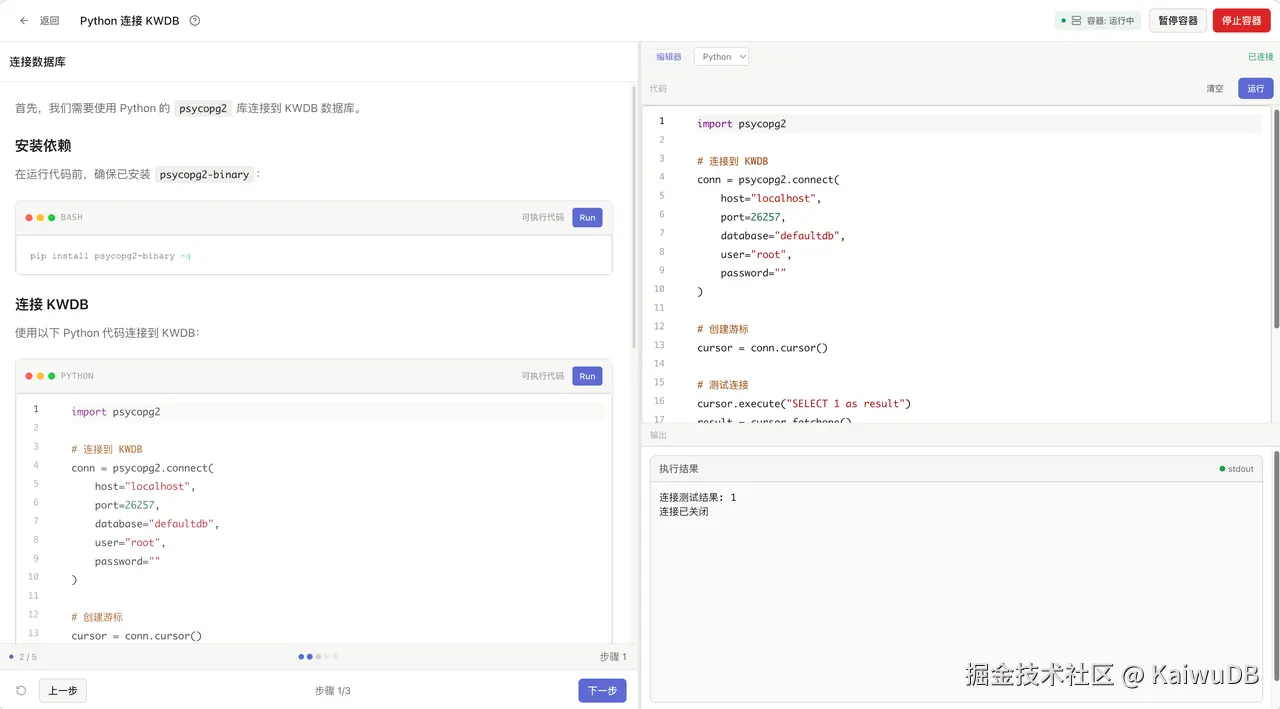Go to next step with 下一步
Screen dimensions: 1280x709
602,691
